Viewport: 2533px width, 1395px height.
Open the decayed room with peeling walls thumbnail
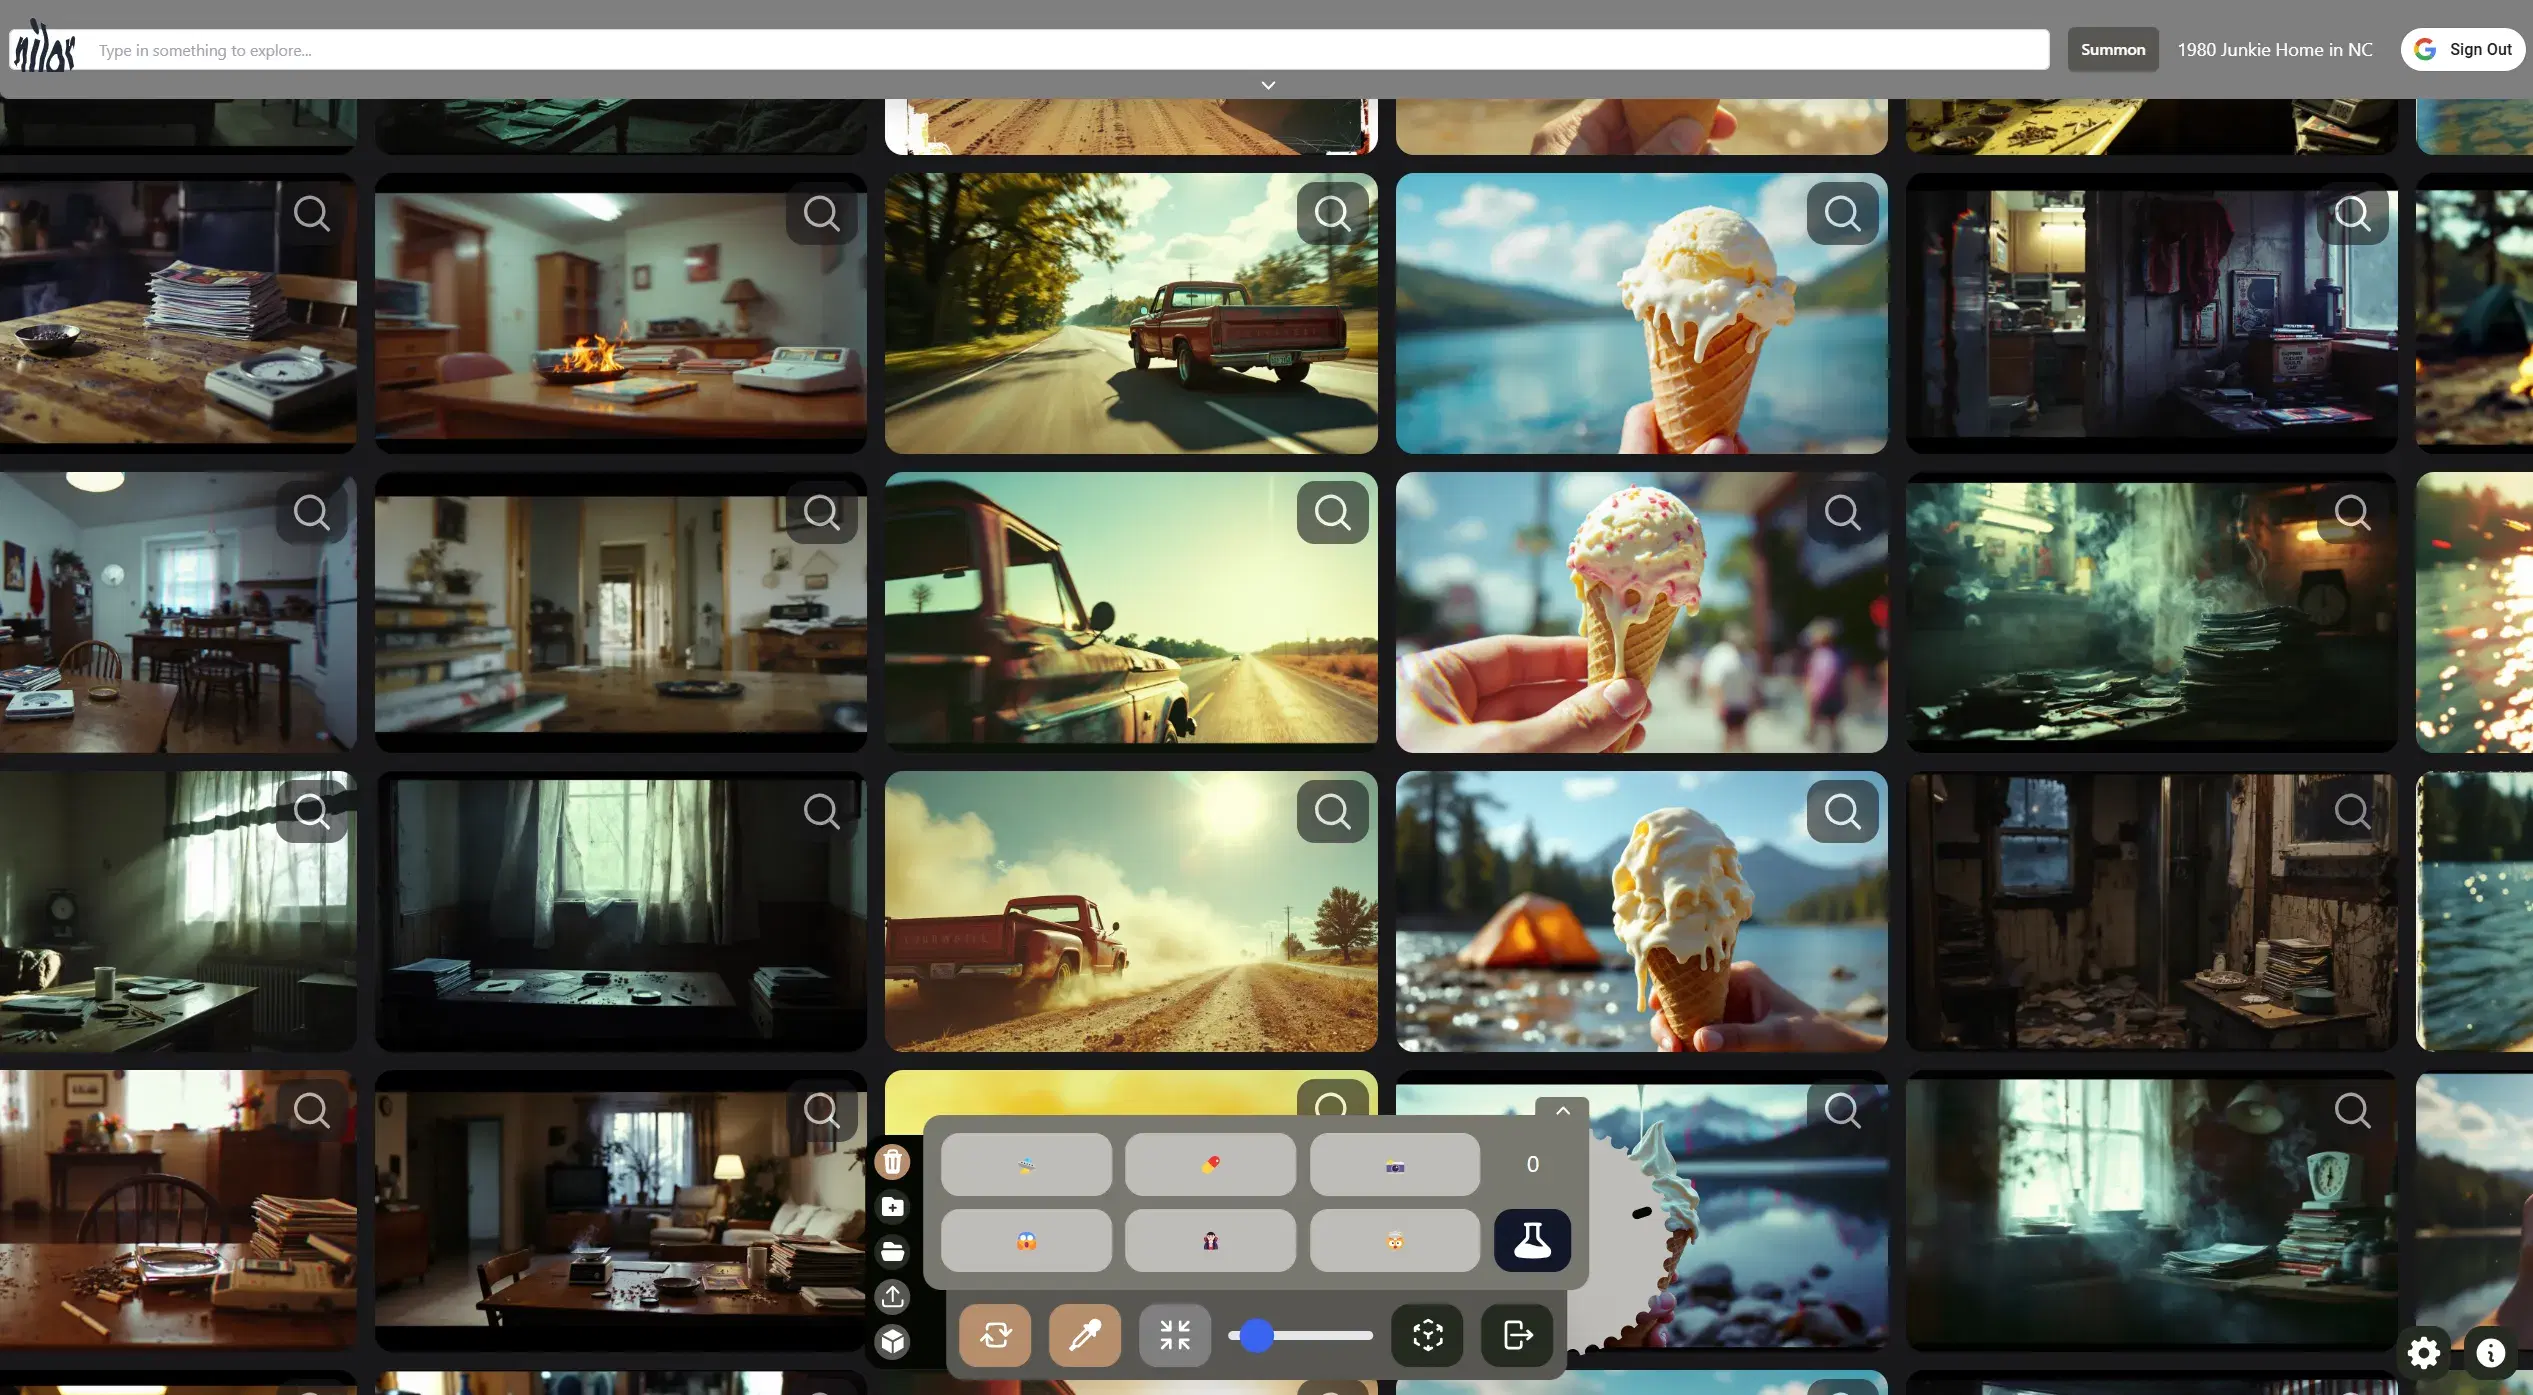click(x=2151, y=911)
